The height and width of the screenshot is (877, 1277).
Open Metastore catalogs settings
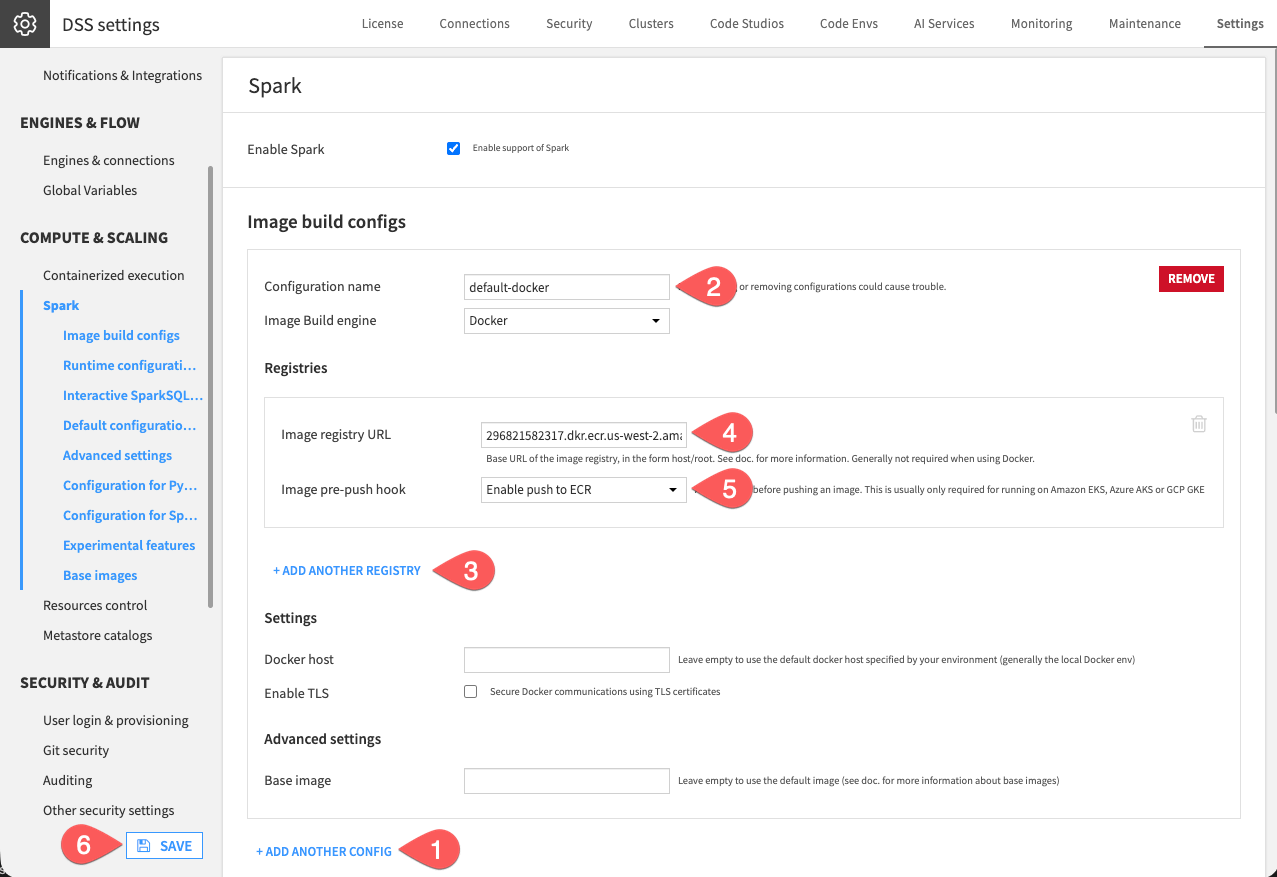(x=98, y=635)
